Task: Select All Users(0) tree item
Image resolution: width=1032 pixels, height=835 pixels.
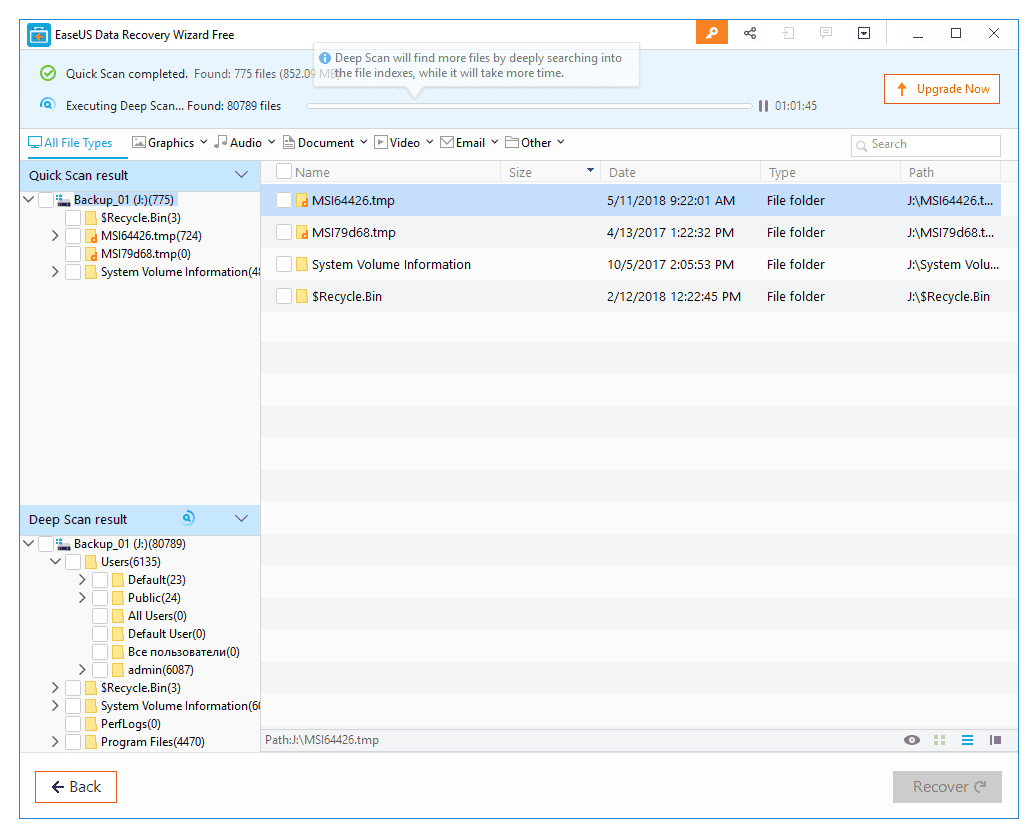Action: (x=157, y=616)
